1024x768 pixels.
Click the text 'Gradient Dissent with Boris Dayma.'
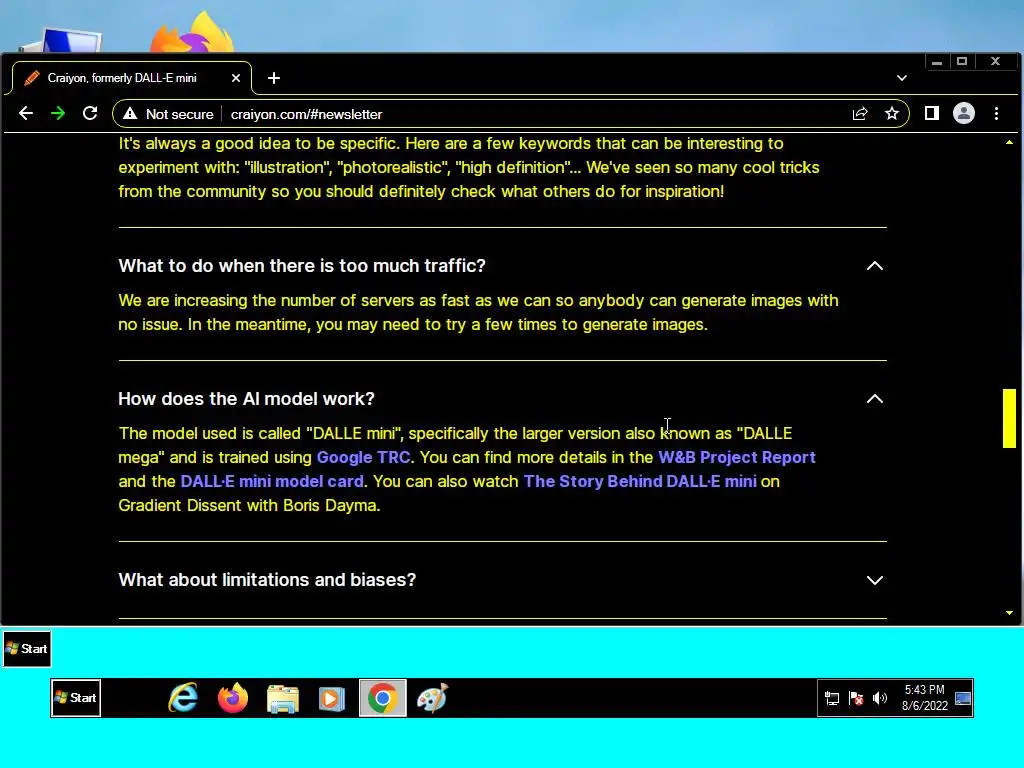pos(249,505)
